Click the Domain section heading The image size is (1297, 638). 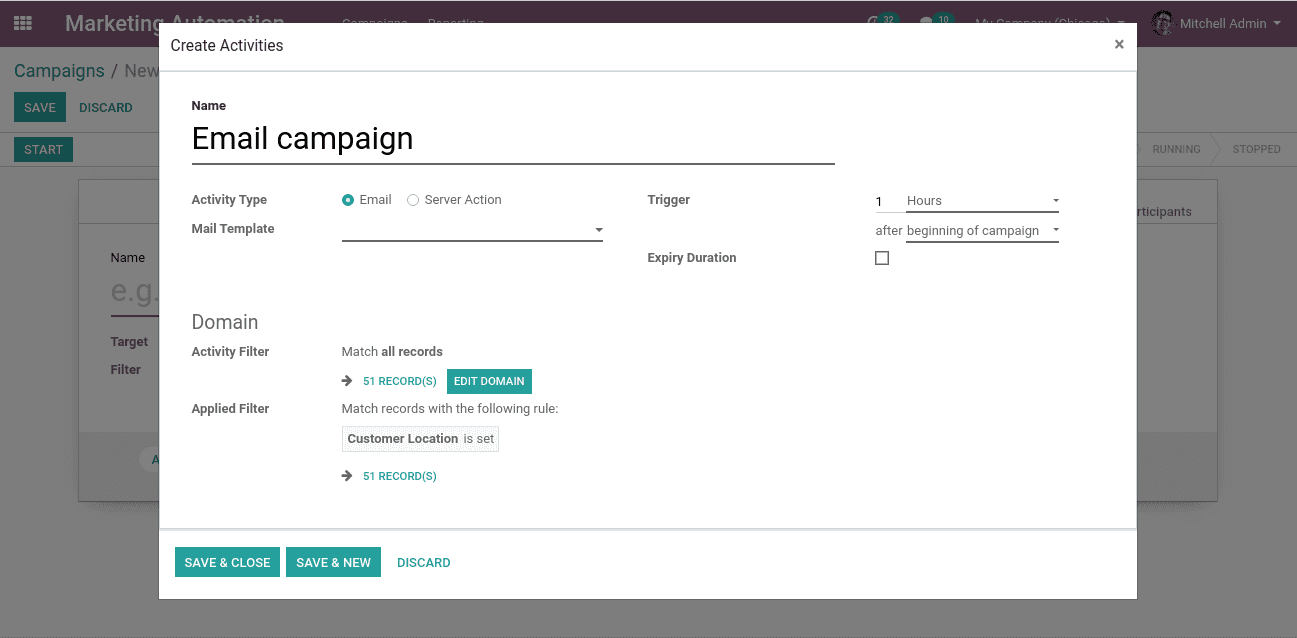click(225, 322)
